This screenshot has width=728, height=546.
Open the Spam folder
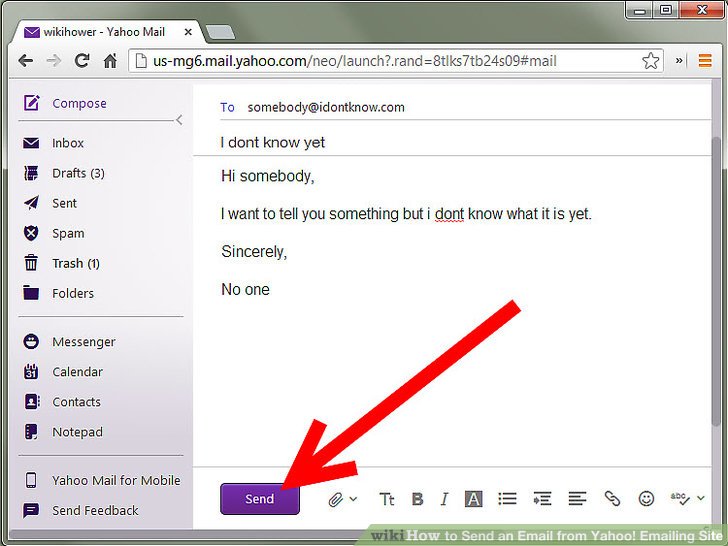(x=68, y=233)
